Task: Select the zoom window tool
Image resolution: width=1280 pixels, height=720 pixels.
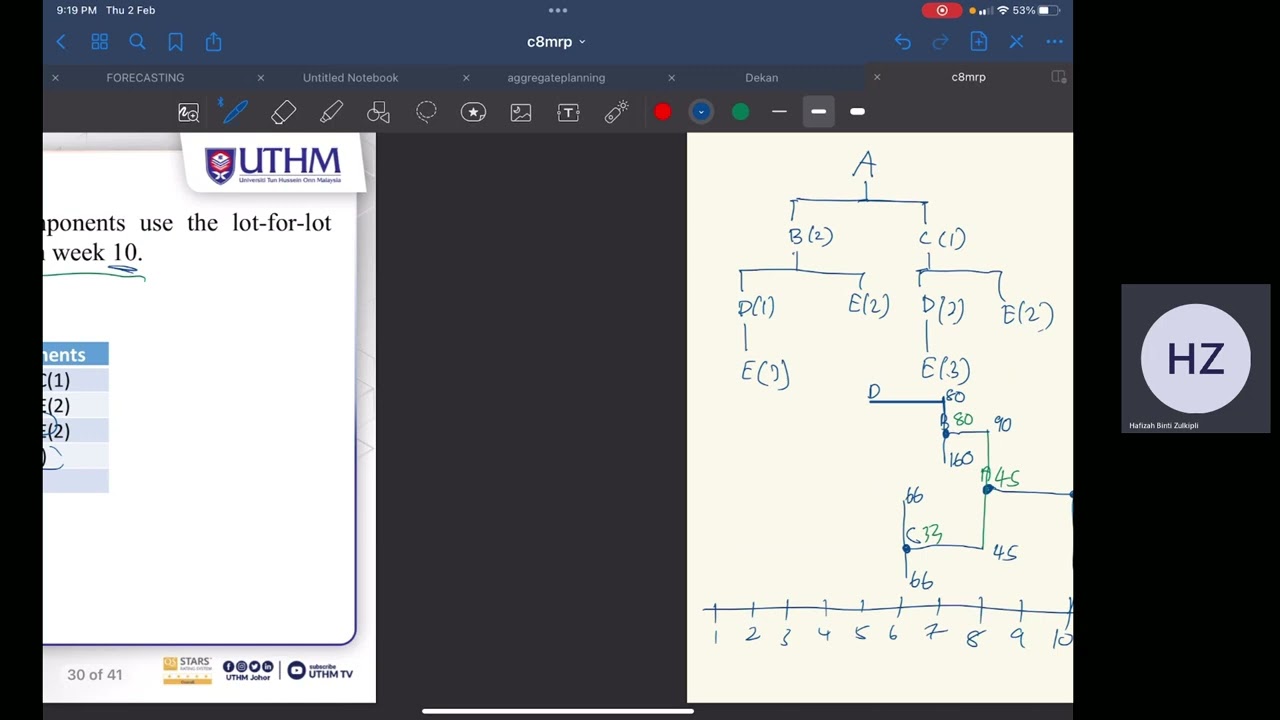Action: click(x=188, y=112)
